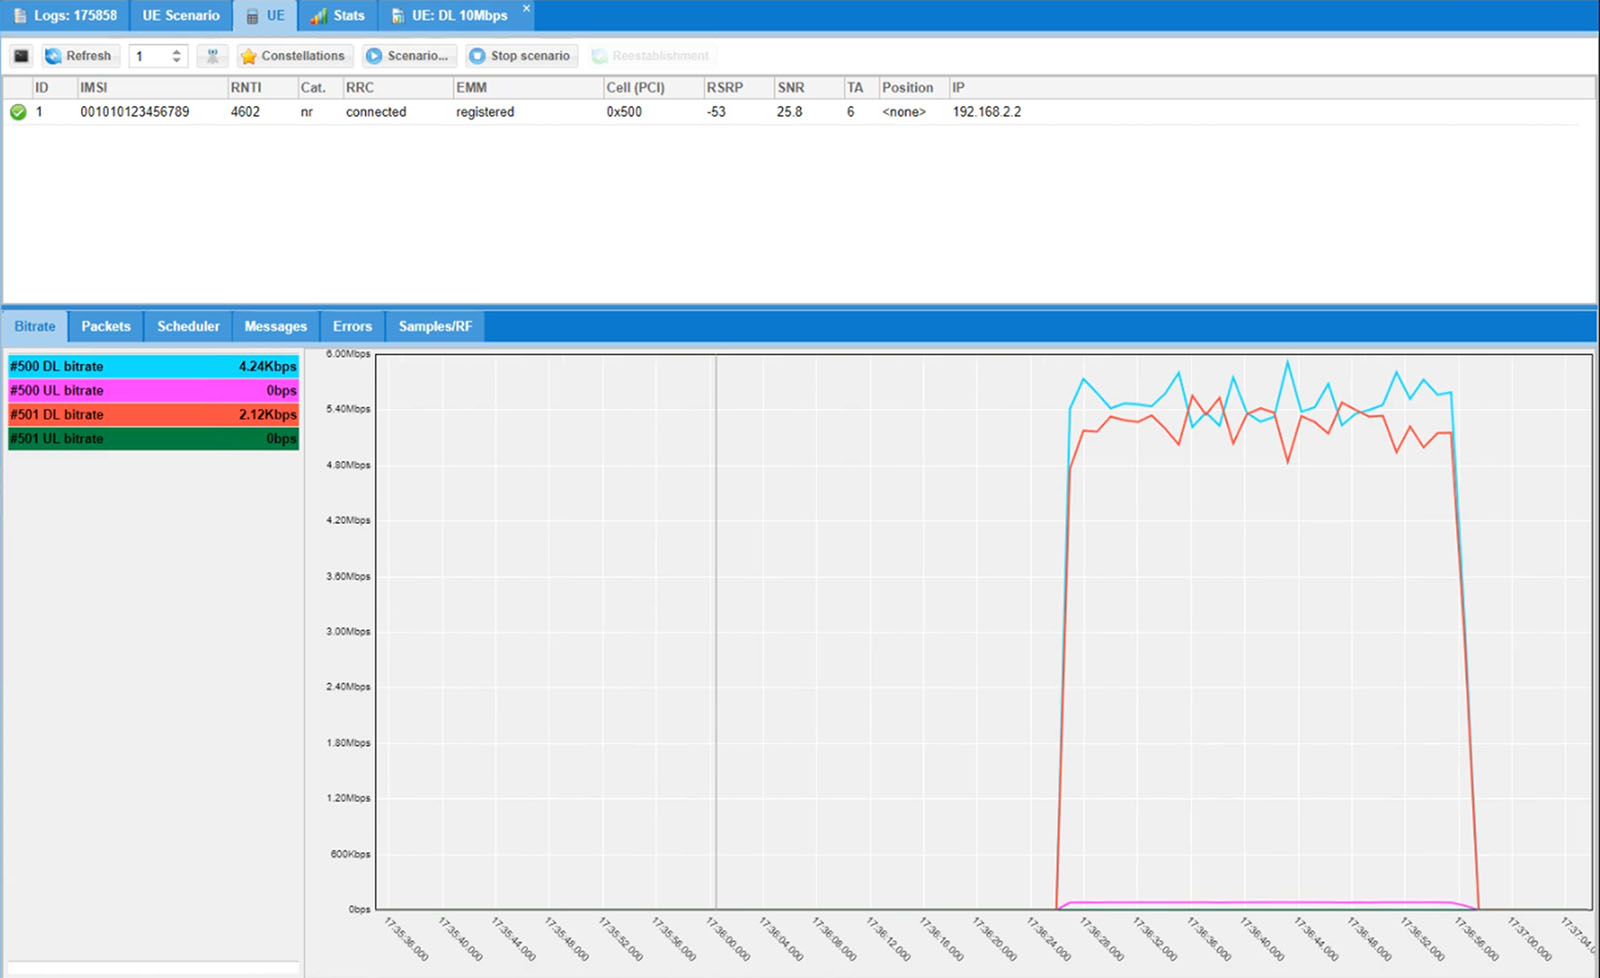Close the UE: DL 10Mbps tab
This screenshot has height=978, width=1600.
point(526,8)
